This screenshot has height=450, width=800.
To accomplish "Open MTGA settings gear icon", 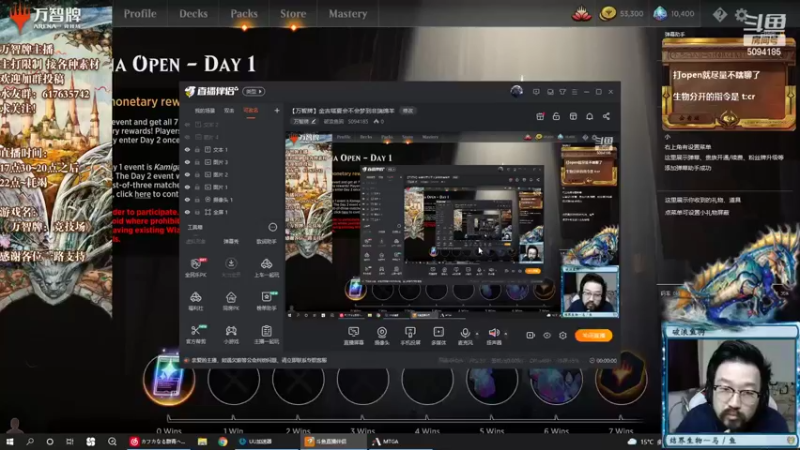I will 741,15.
